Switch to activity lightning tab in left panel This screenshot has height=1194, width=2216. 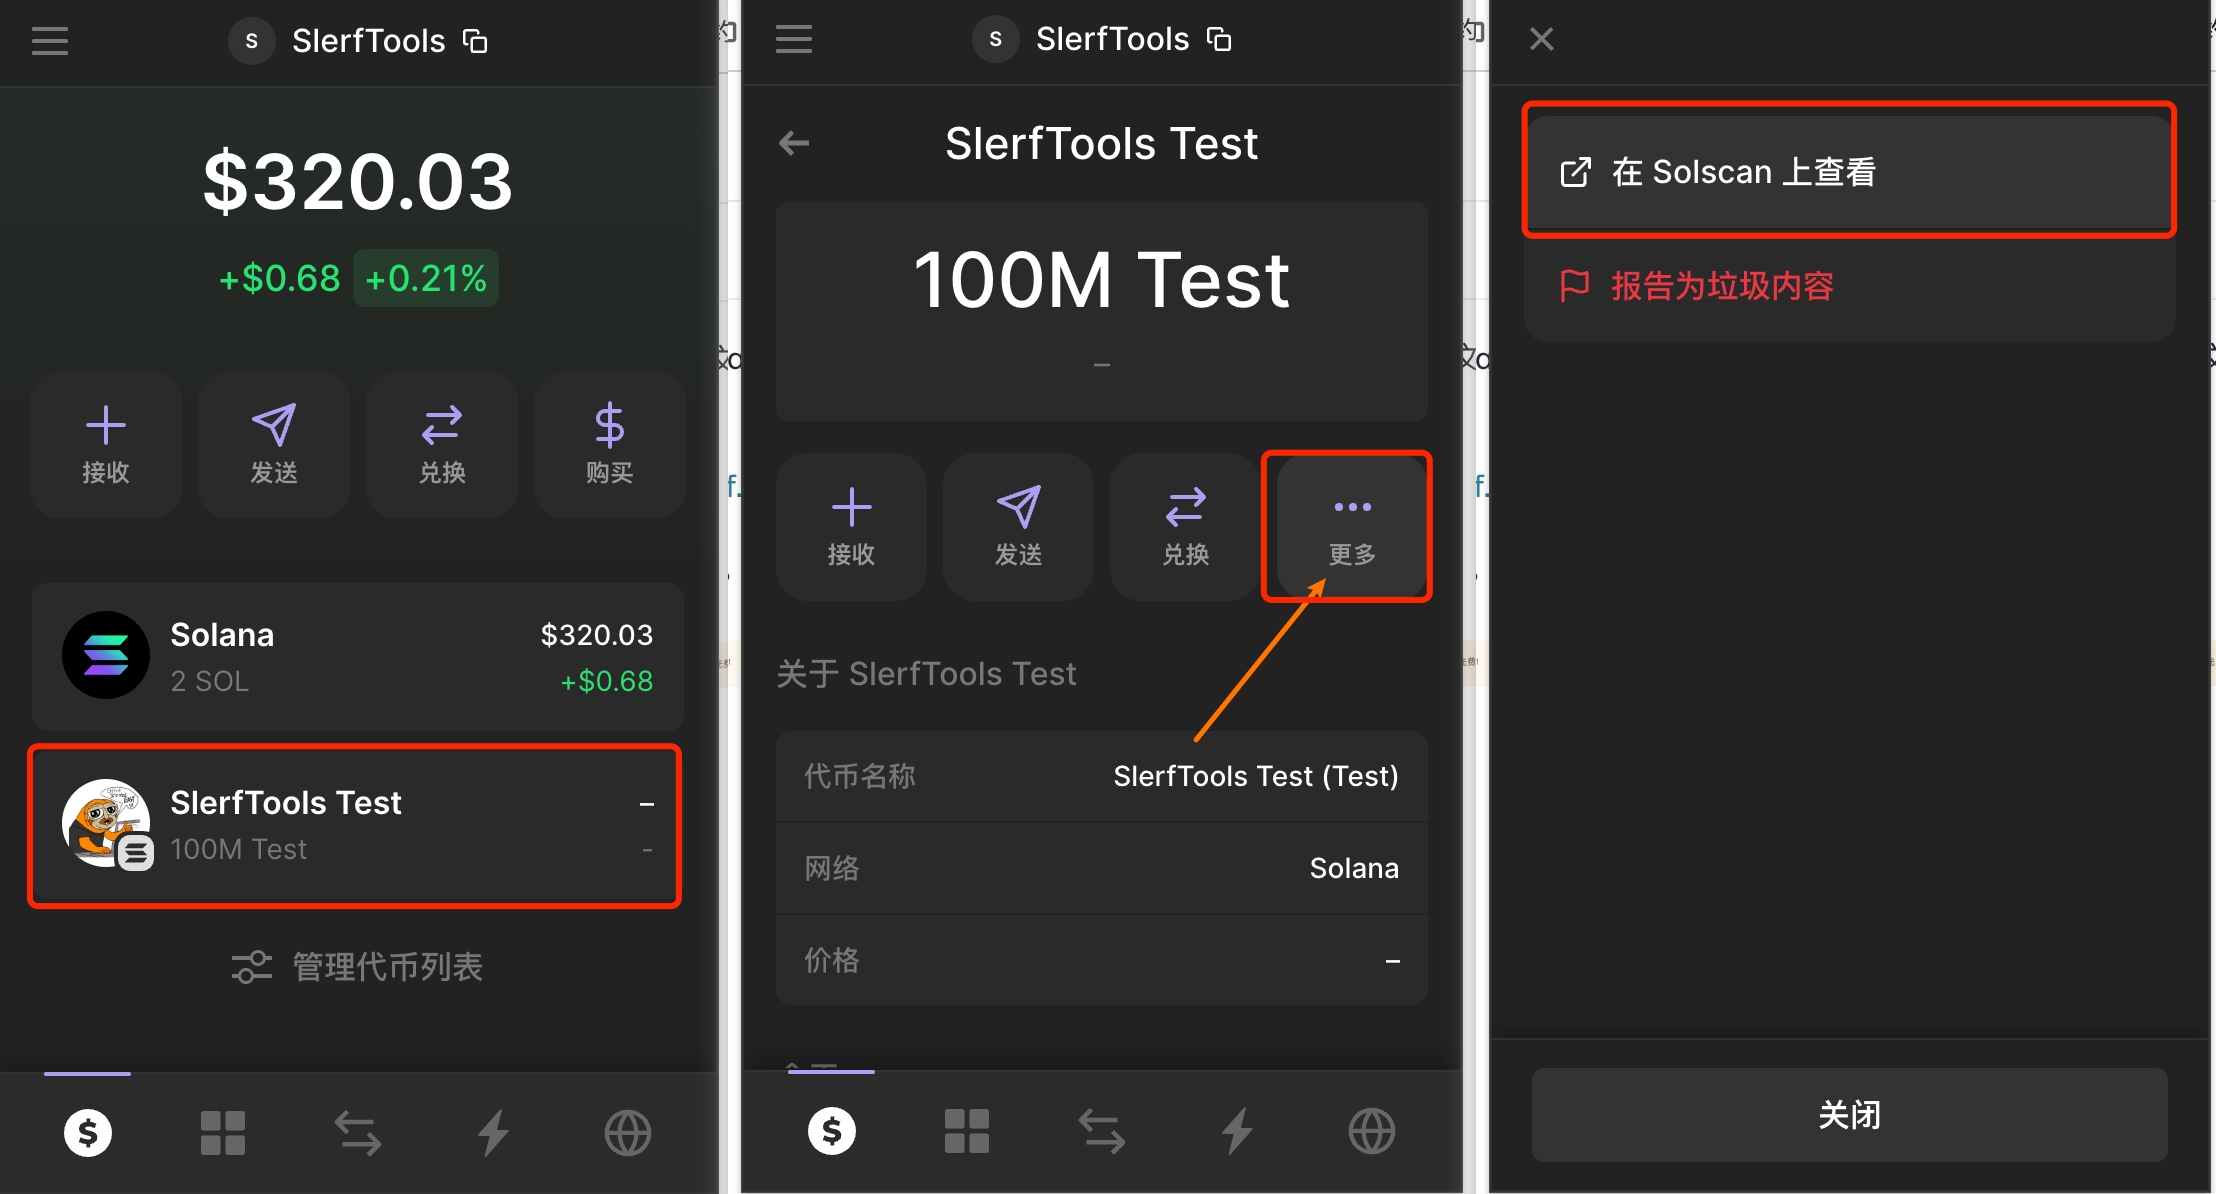(x=493, y=1133)
